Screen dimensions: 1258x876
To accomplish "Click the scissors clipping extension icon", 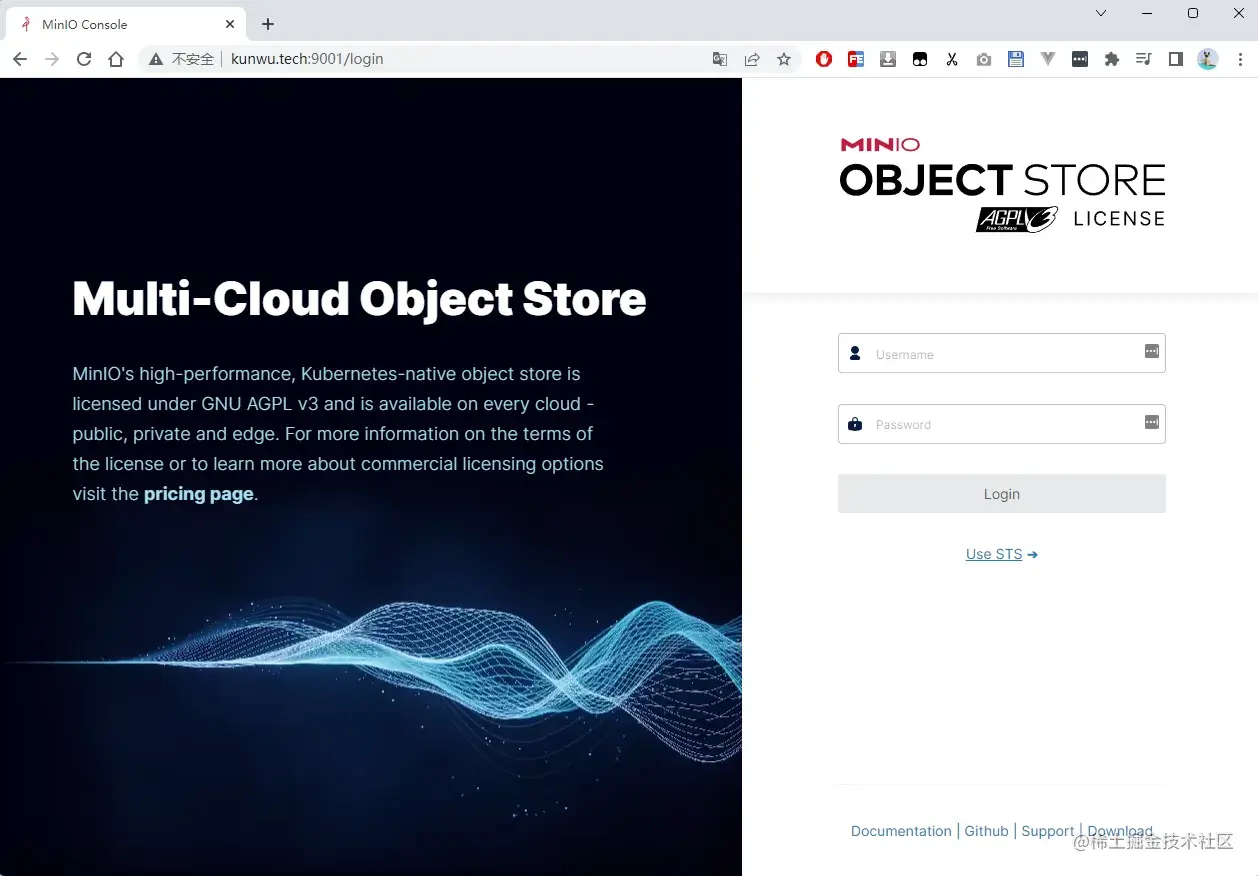I will (x=952, y=59).
